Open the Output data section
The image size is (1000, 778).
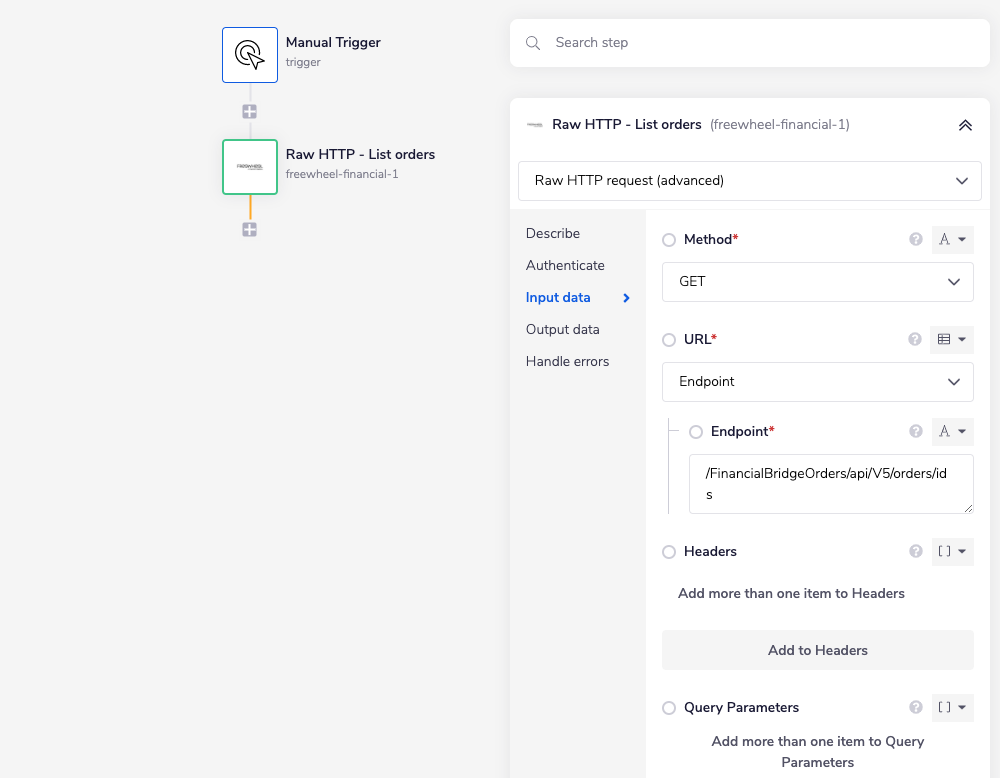coord(562,329)
